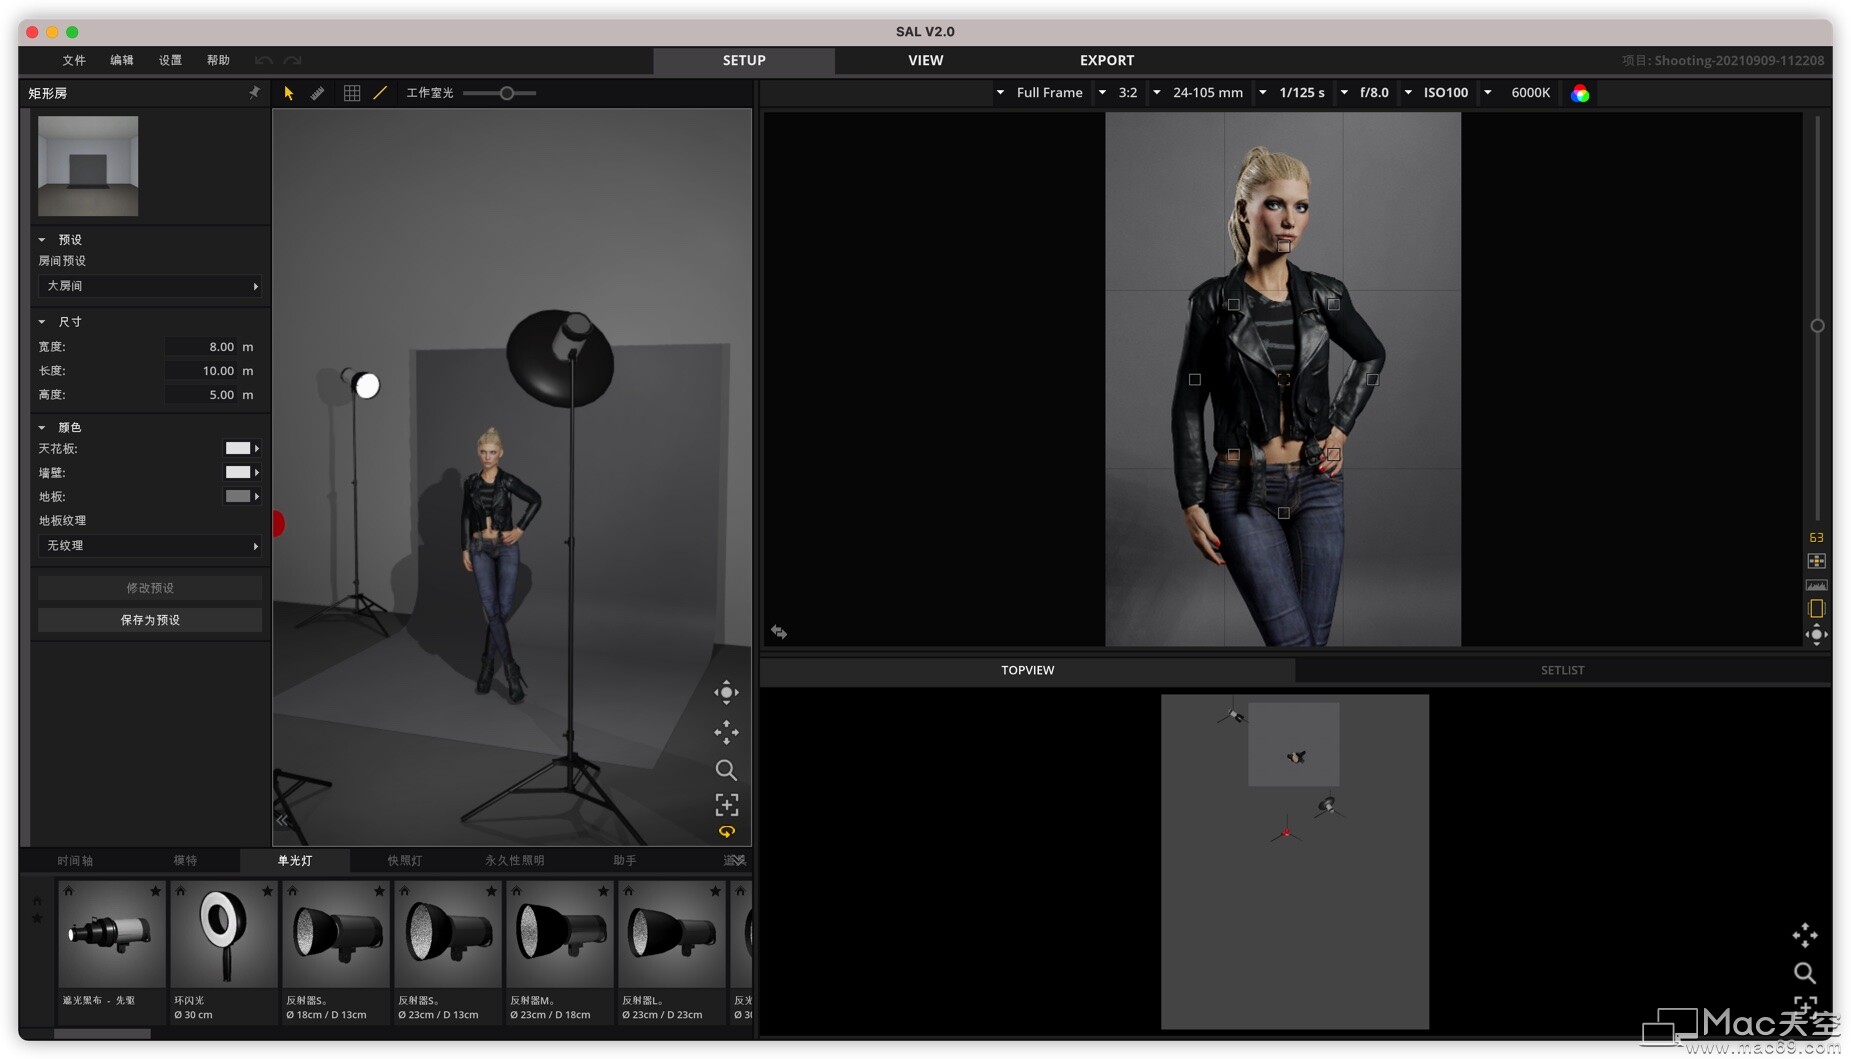The image size is (1851, 1059).
Task: Click the four-arrow pan icon in 3D viewport
Action: [x=726, y=732]
